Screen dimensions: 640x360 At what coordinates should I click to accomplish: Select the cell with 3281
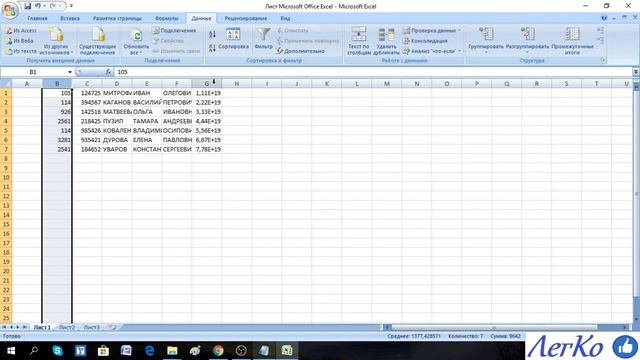pos(57,140)
